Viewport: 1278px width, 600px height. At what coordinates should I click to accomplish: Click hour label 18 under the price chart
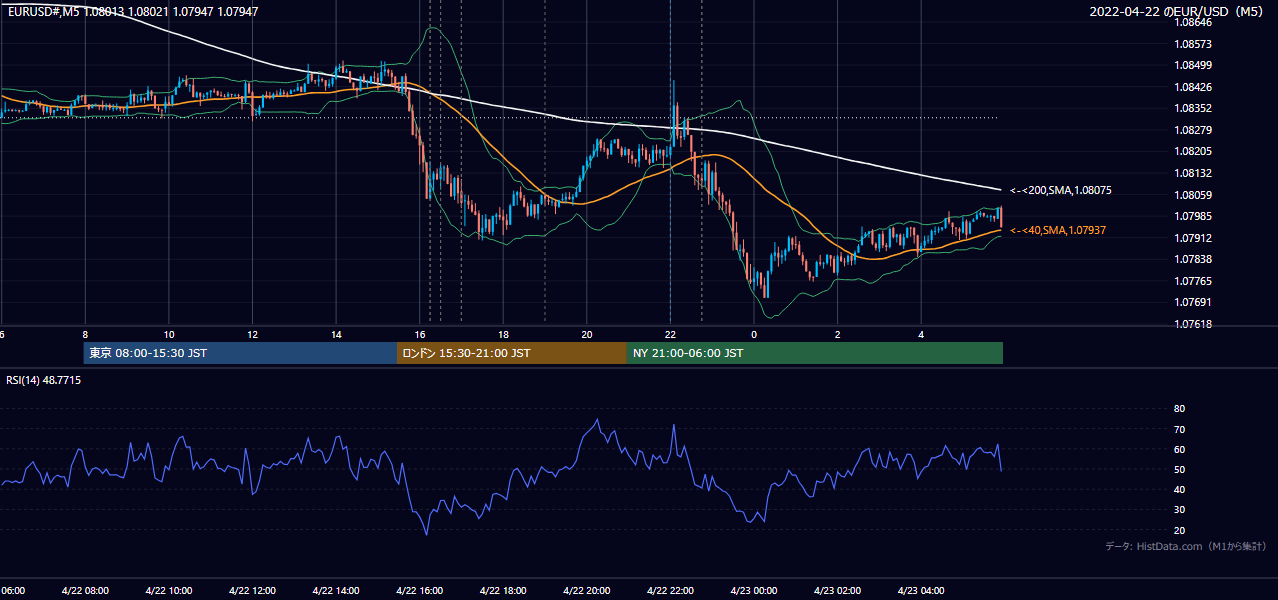point(503,335)
